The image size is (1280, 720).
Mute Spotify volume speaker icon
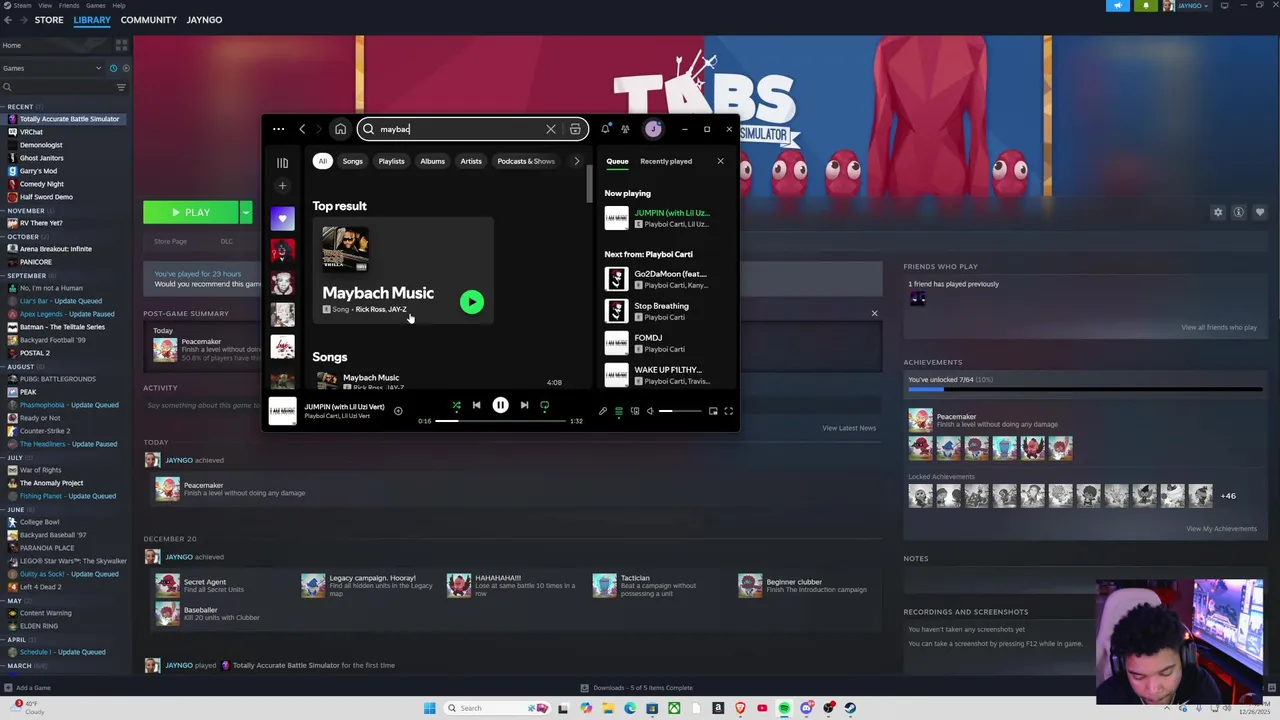point(650,411)
